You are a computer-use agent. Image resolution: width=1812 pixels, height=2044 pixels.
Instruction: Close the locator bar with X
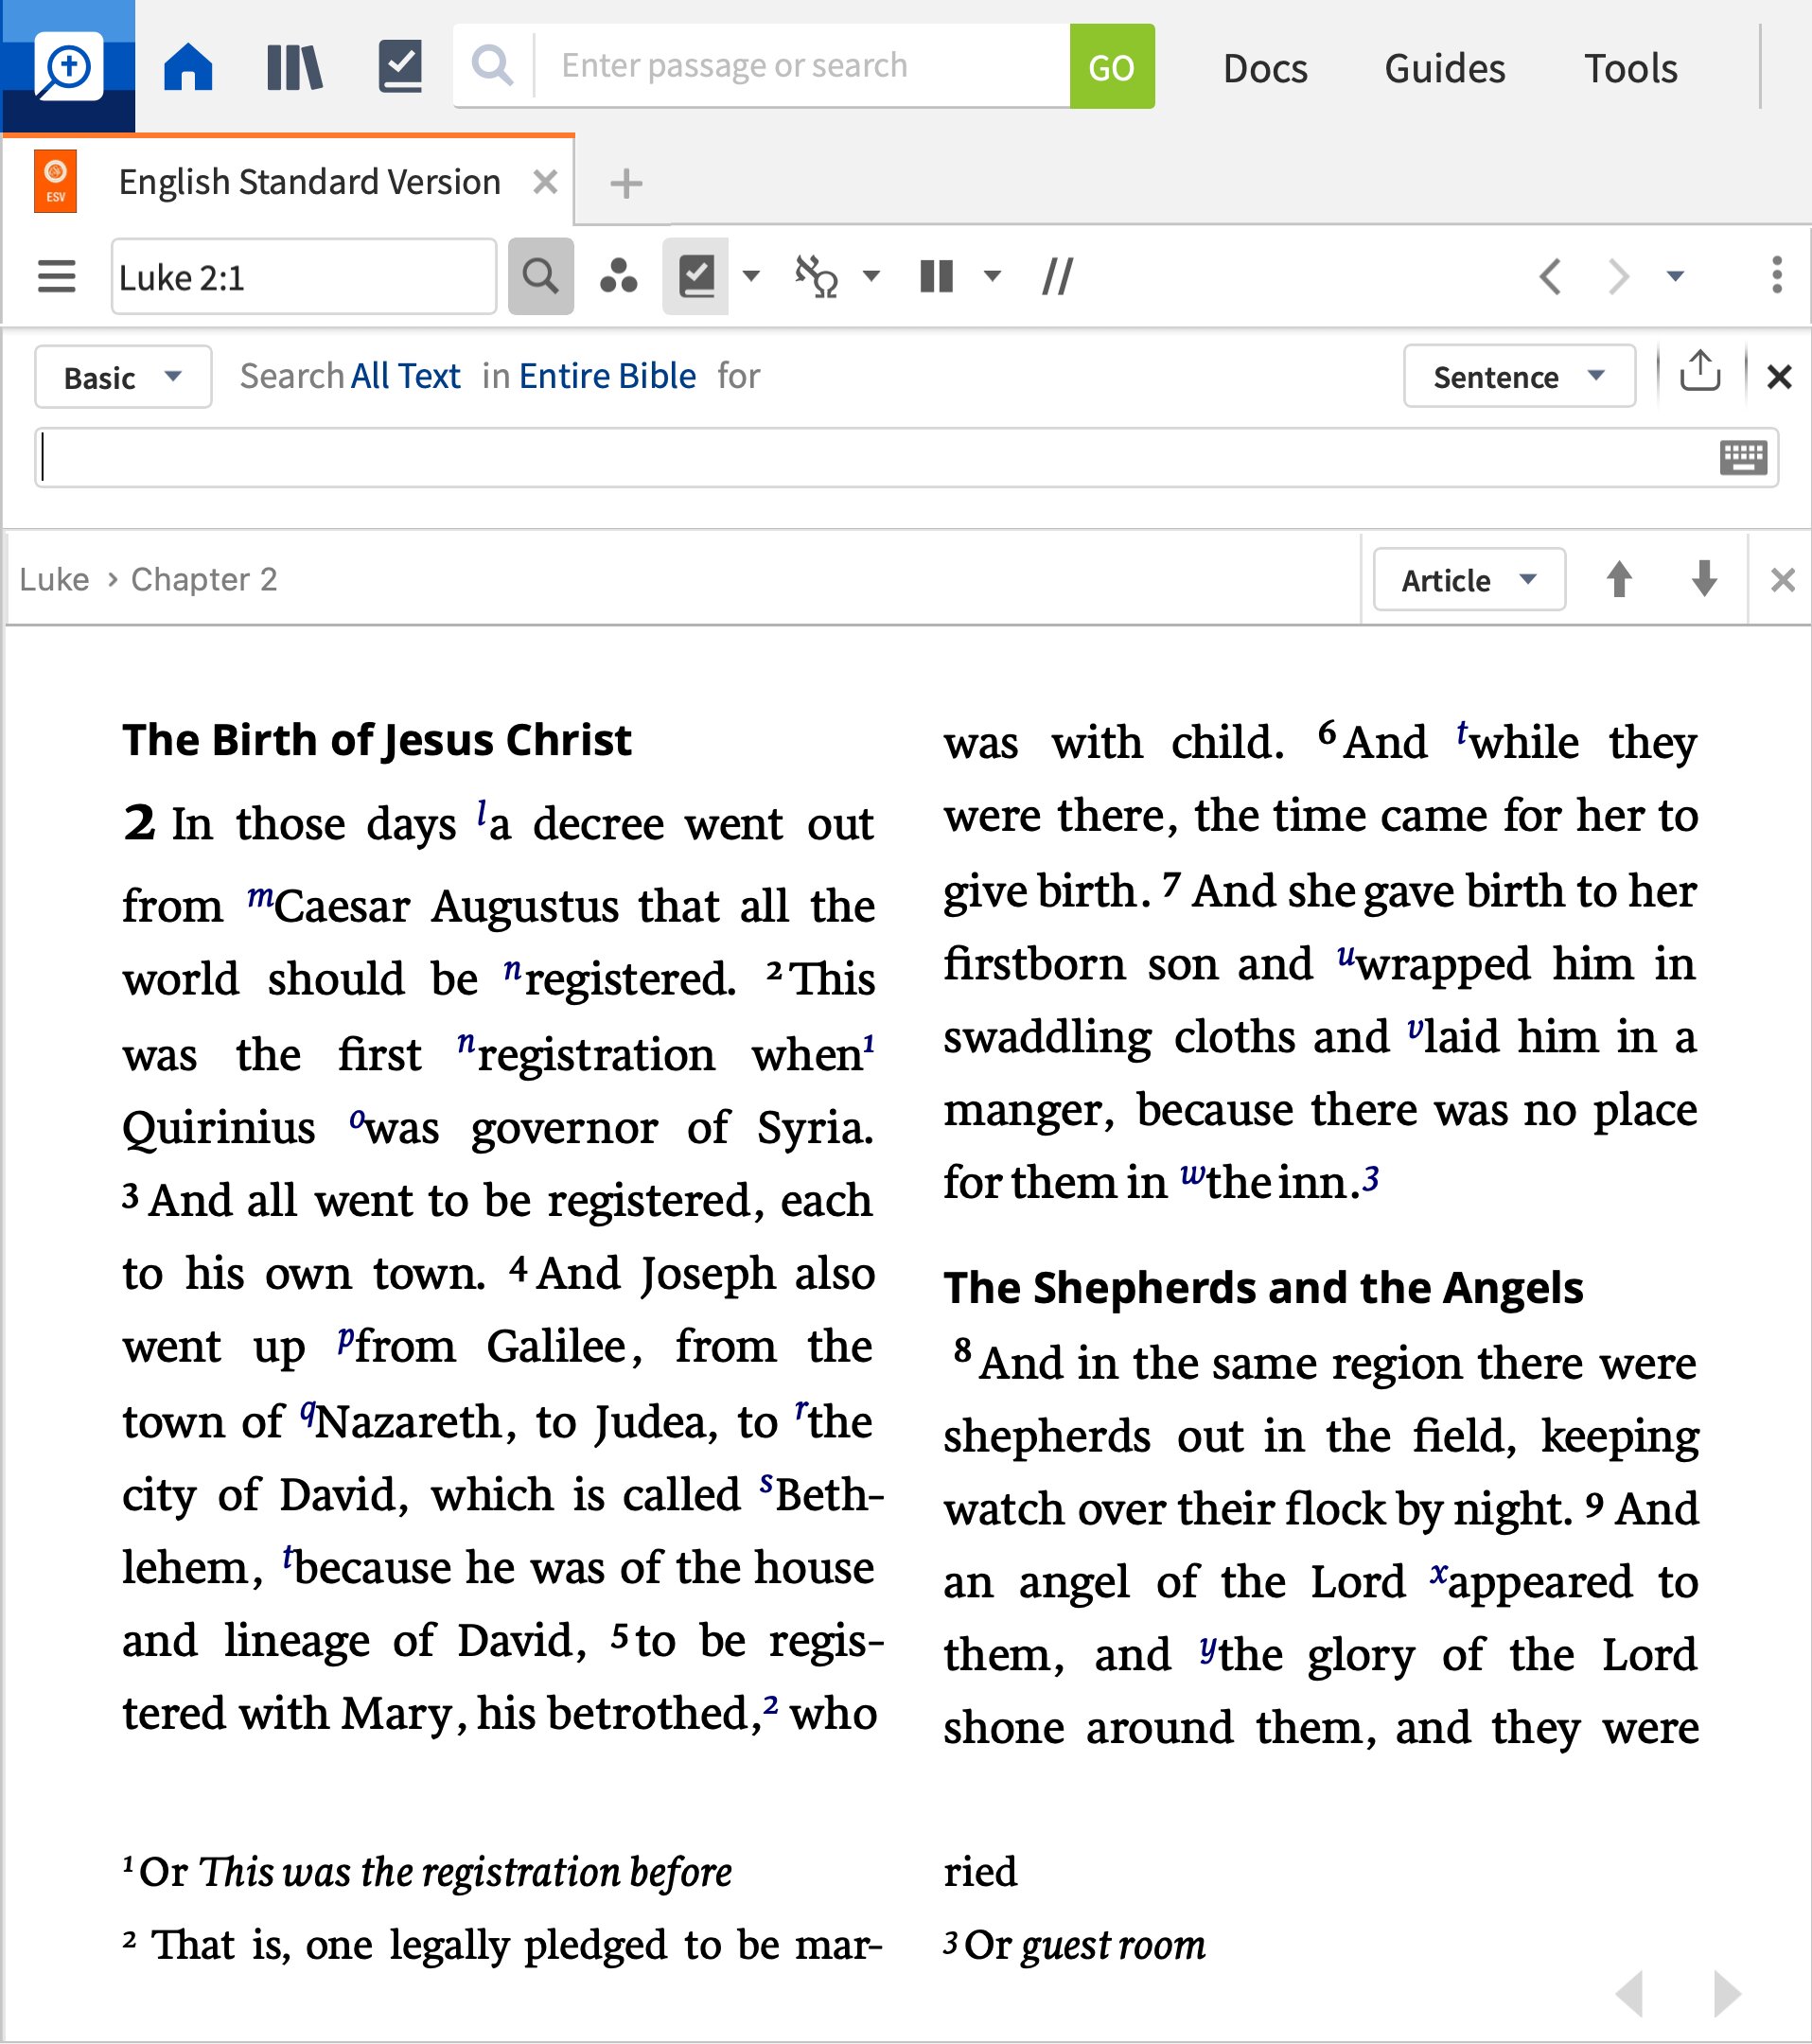coord(1782,580)
